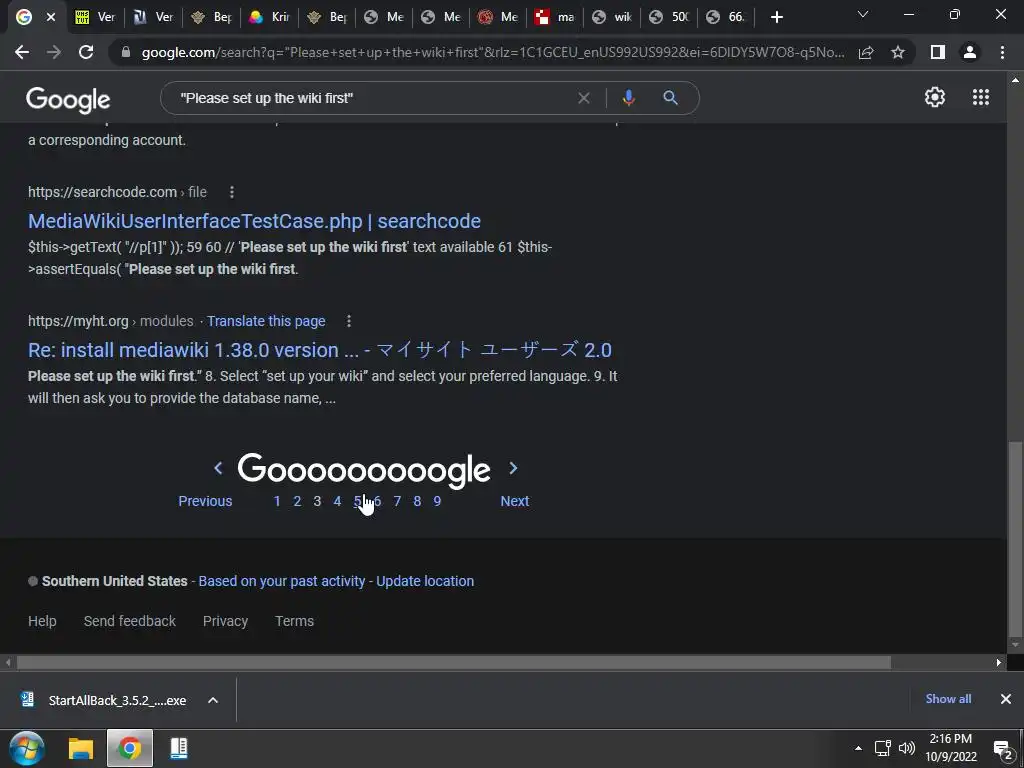Viewport: 1024px width, 768px height.
Task: Click Update location link
Action: (425, 581)
